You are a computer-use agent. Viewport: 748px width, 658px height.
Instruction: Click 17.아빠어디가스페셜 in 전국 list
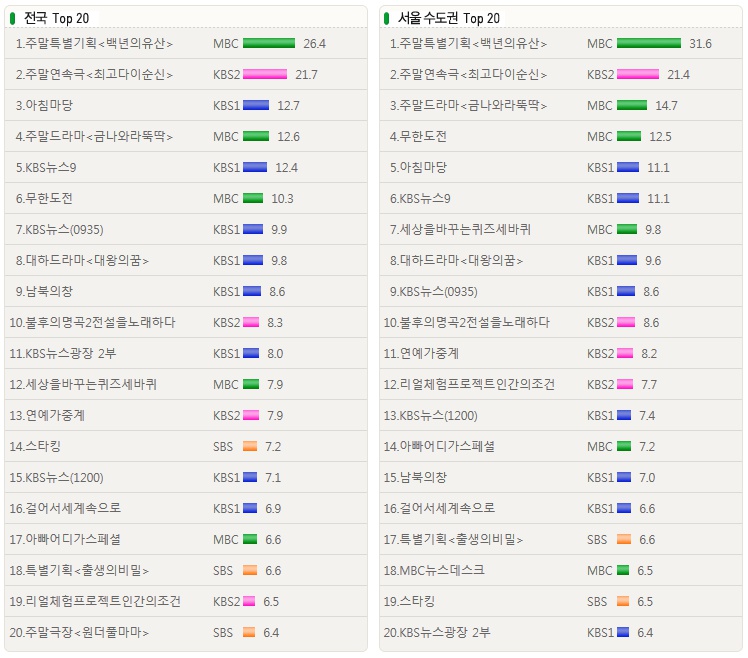(x=65, y=540)
